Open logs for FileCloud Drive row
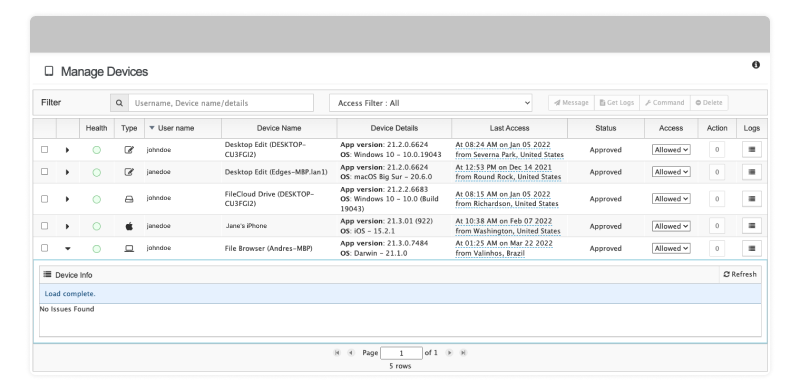Viewport: 800px width, 392px height. pos(752,199)
